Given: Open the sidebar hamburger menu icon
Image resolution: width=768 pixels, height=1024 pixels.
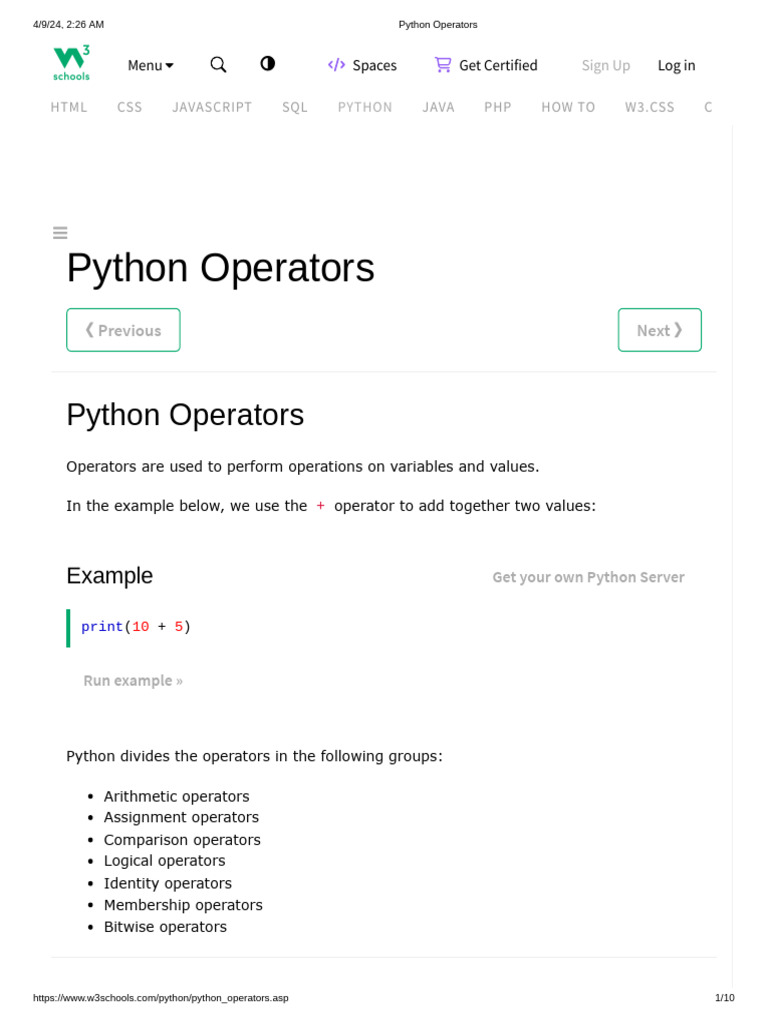Looking at the screenshot, I should pyautogui.click(x=60, y=233).
